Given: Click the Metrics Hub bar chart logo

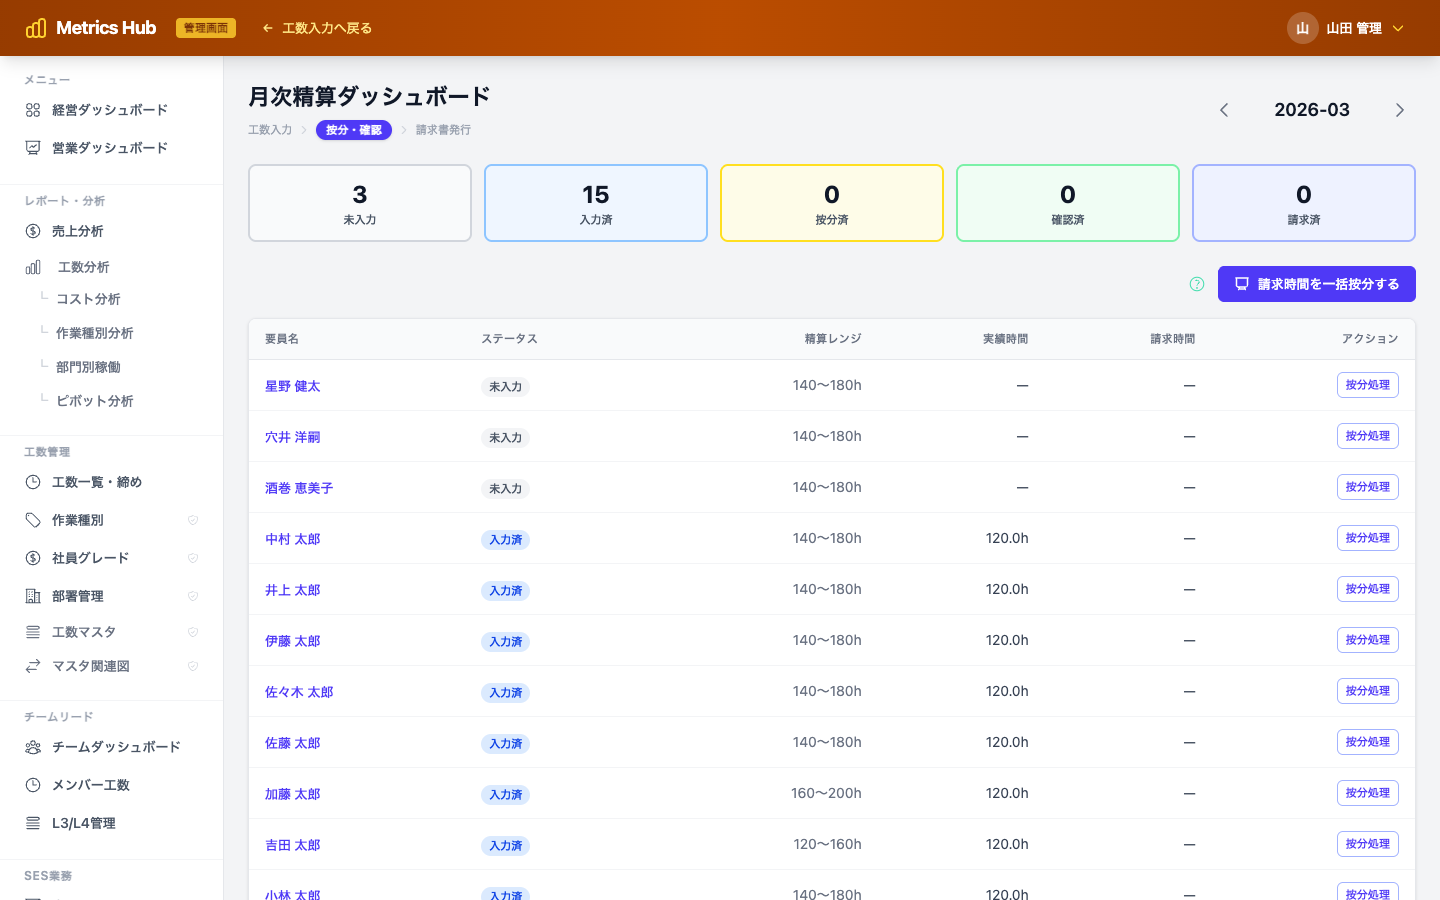Looking at the screenshot, I should pos(36,28).
